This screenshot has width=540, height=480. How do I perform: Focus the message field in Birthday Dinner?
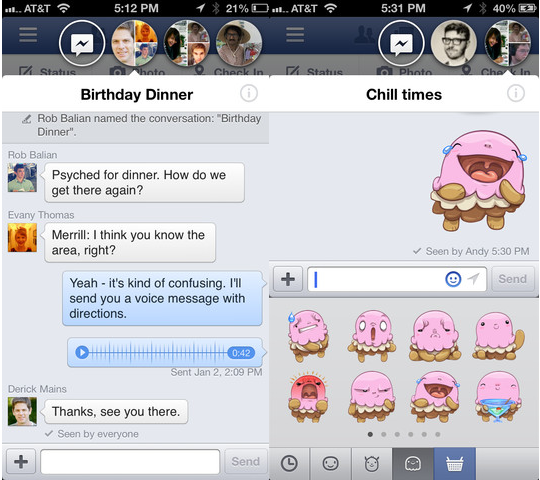click(130, 461)
